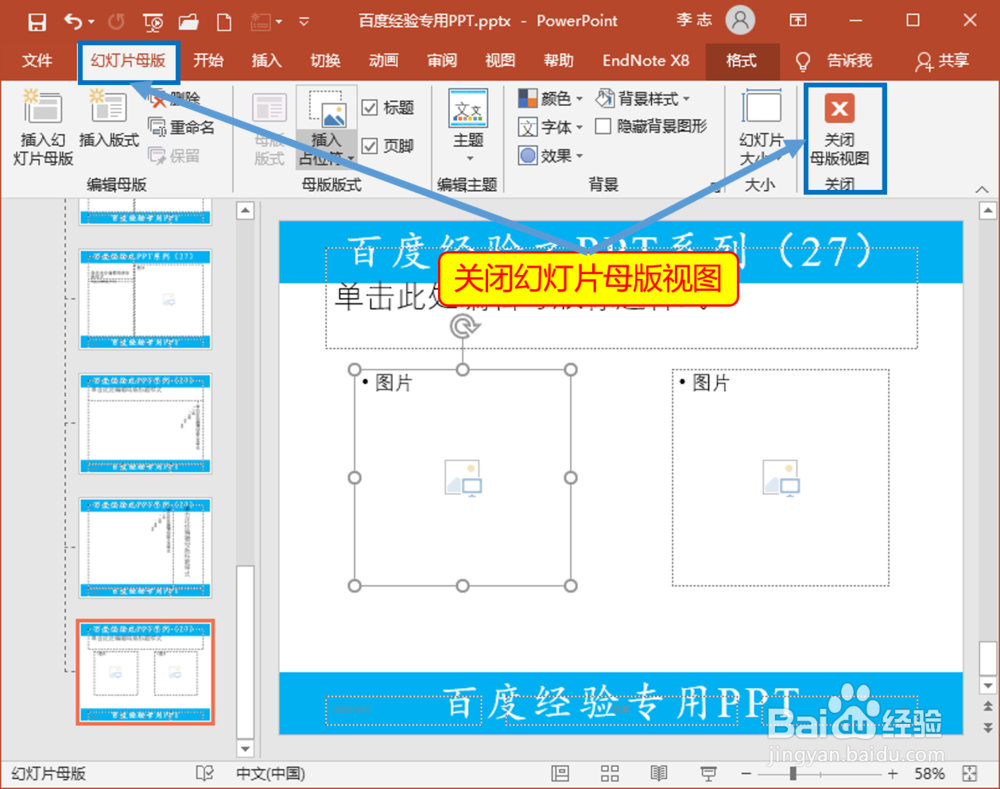This screenshot has height=789, width=1000.
Task: Click the Redo icon
Action: pyautogui.click(x=116, y=22)
